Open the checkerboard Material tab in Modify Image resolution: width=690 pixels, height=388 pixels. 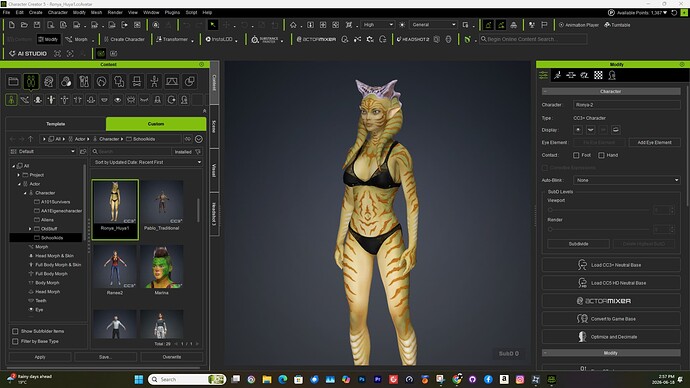(598, 75)
